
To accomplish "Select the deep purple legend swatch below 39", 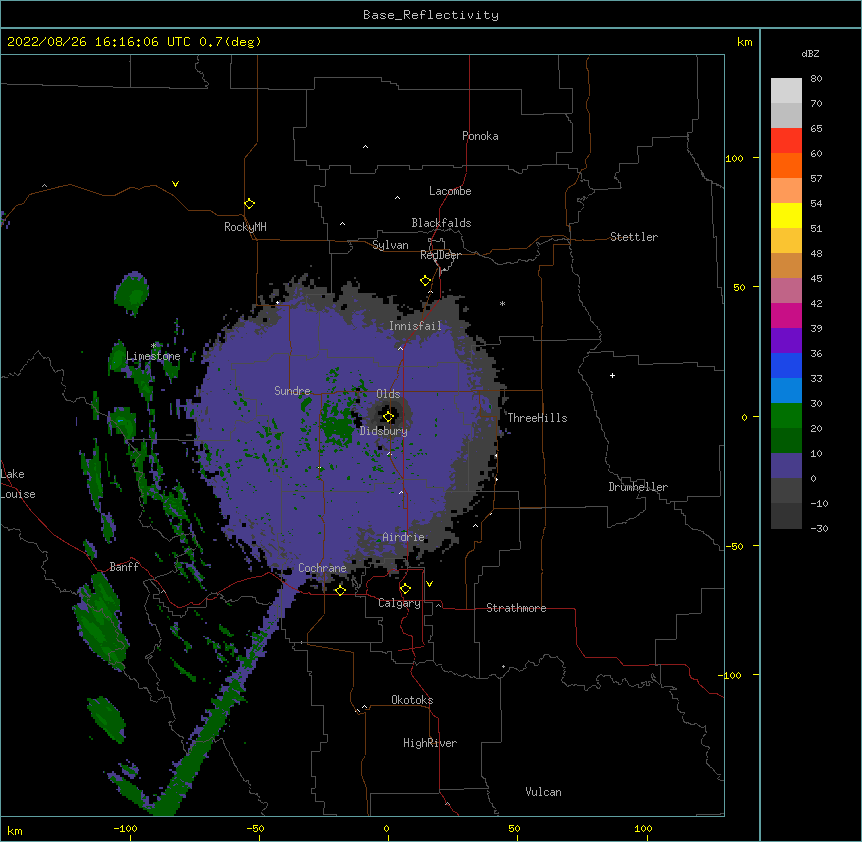I will point(786,341).
